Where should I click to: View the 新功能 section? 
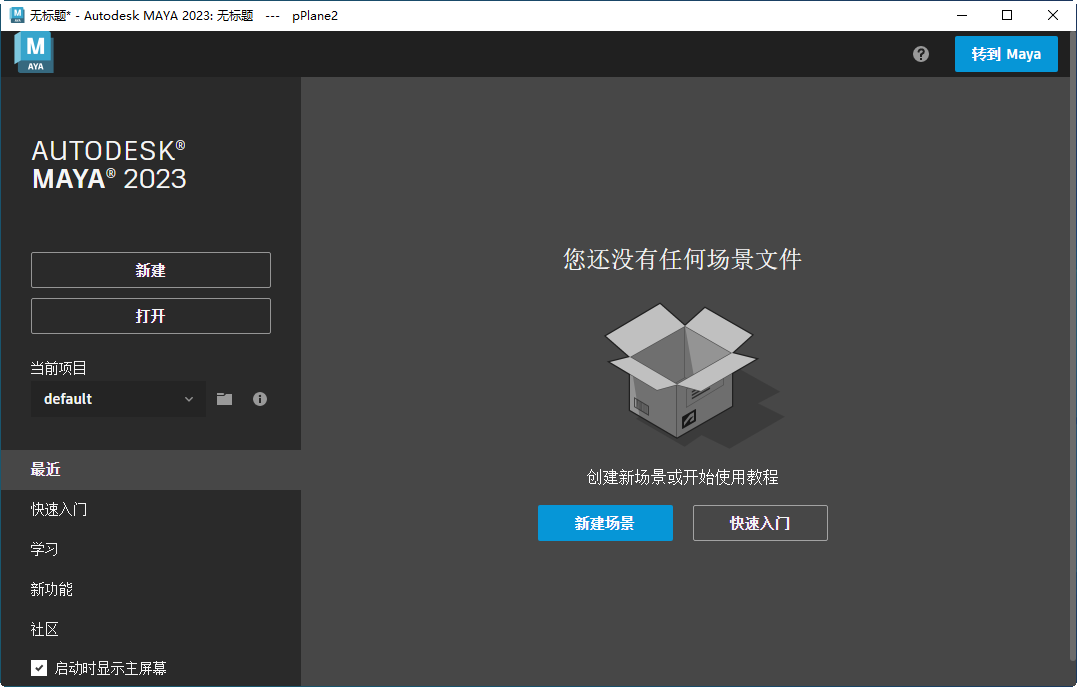pos(51,589)
